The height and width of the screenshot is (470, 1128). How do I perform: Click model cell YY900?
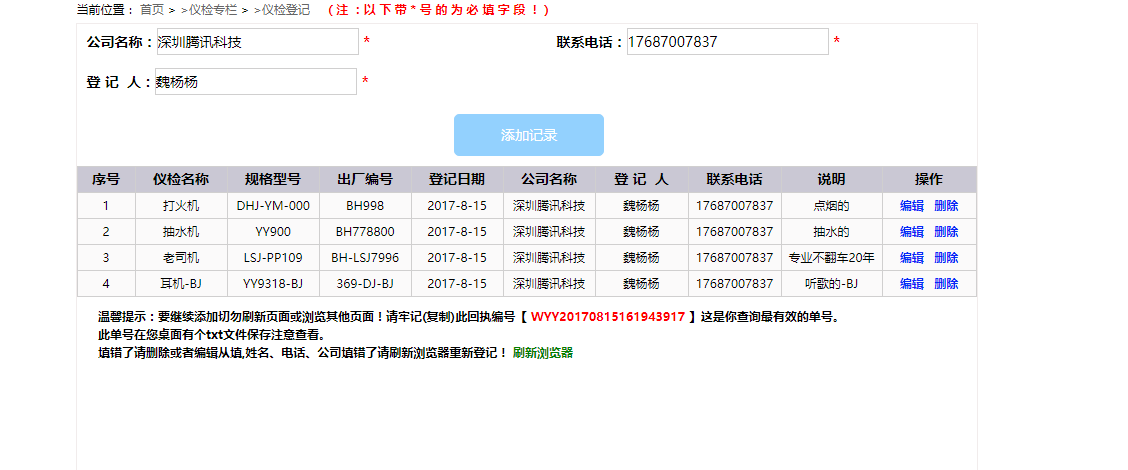coord(273,232)
